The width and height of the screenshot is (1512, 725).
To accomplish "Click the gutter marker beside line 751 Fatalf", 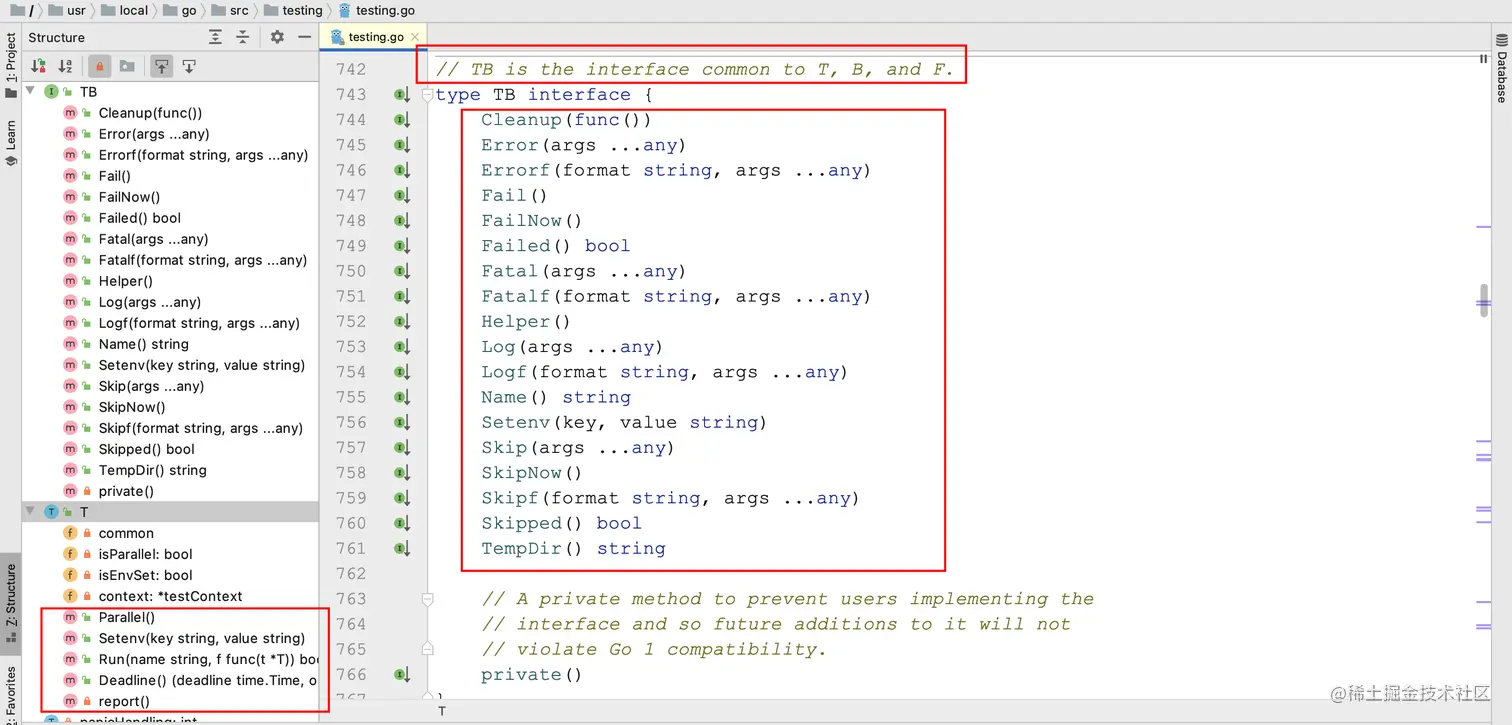I will 402,297.
